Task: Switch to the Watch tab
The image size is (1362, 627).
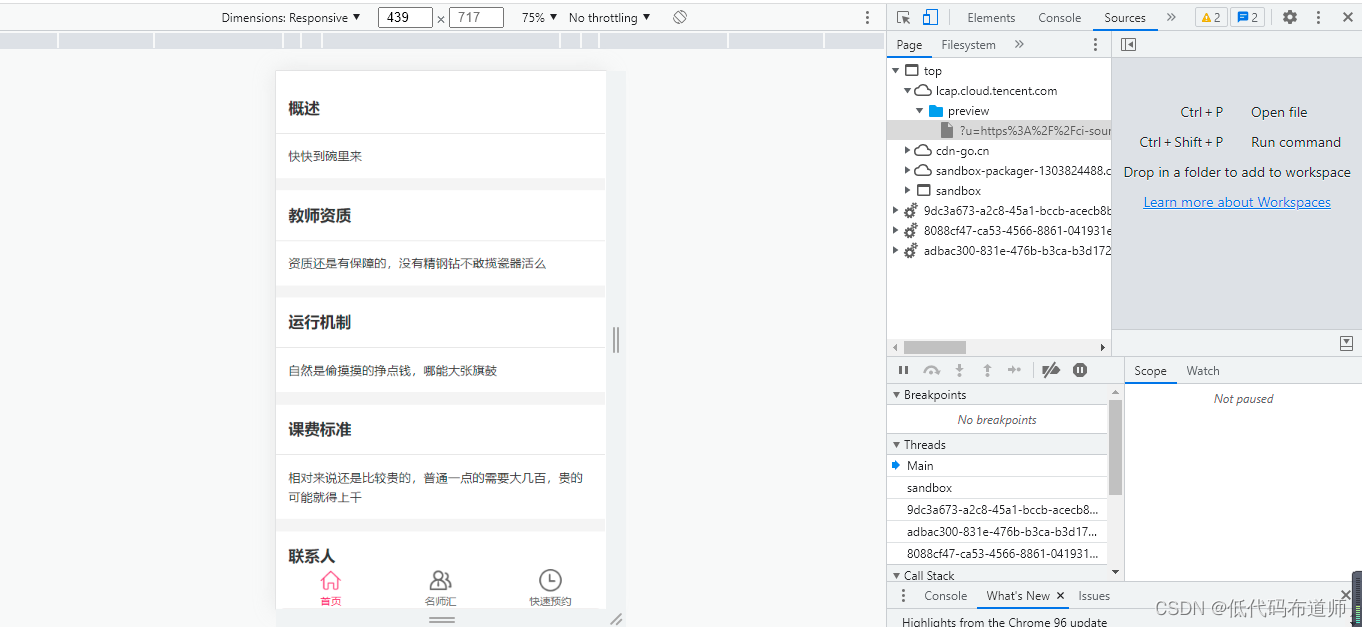Action: pyautogui.click(x=1202, y=371)
